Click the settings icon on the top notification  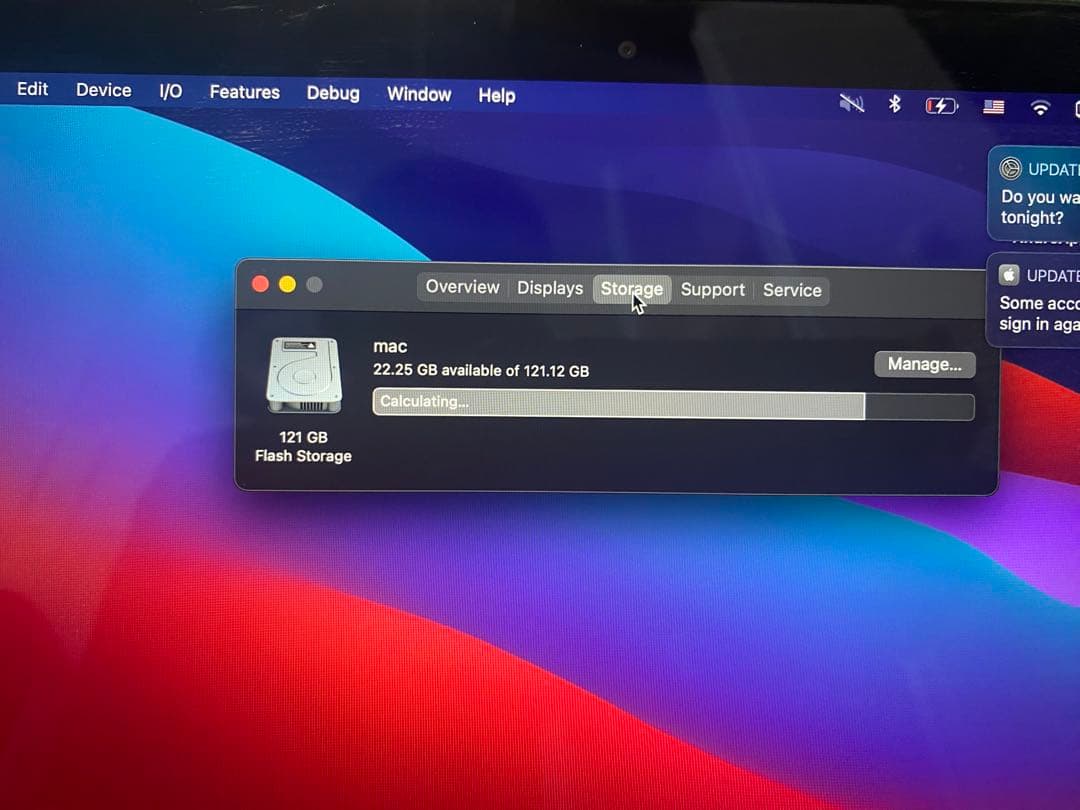(x=1012, y=169)
